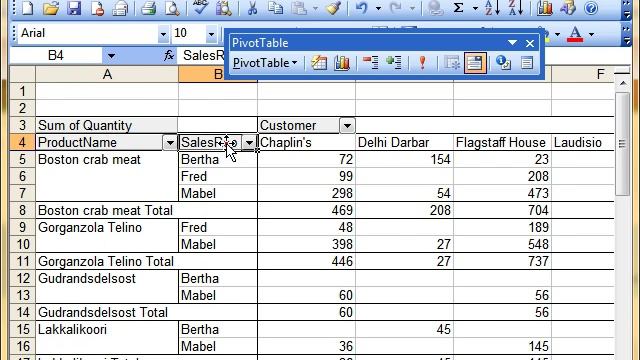640x360 pixels.
Task: Run the Spelling check icon
Action: (x=200, y=7)
